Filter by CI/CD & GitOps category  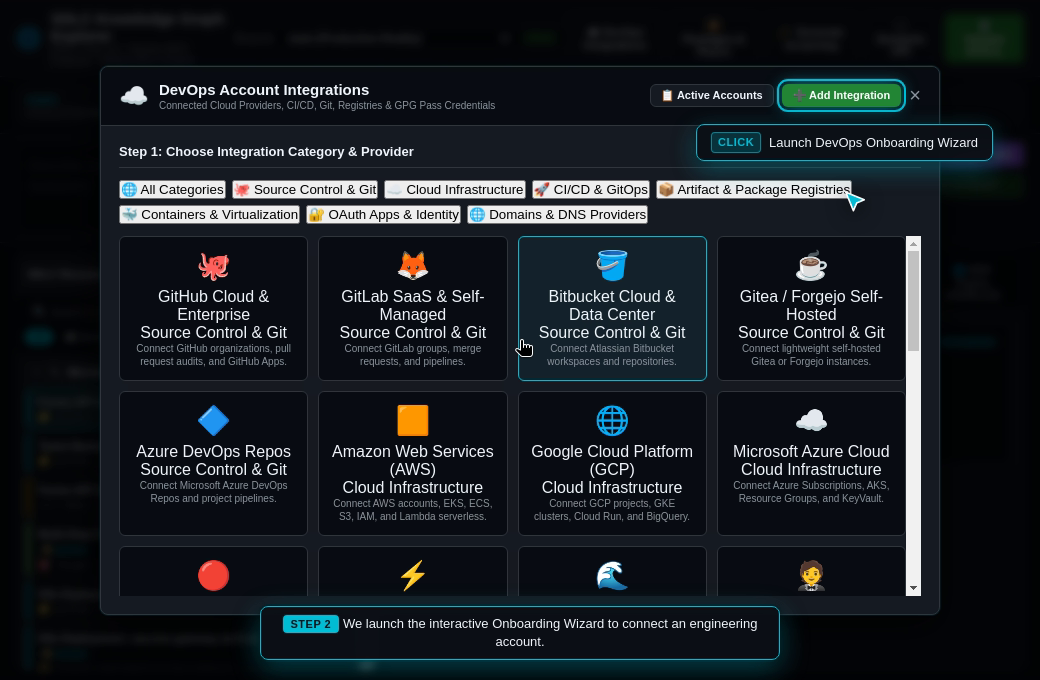591,190
